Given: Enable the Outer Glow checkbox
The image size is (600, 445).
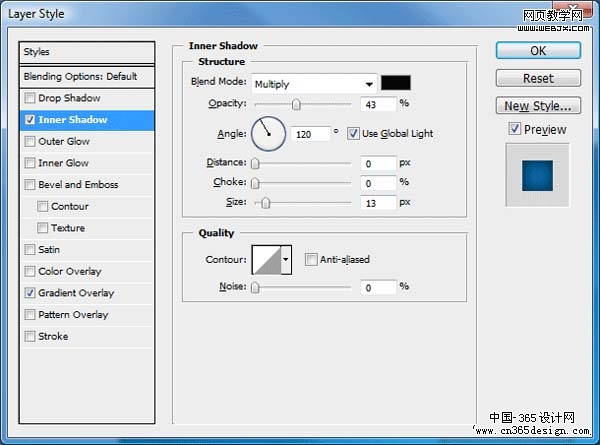Looking at the screenshot, I should pyautogui.click(x=29, y=141).
